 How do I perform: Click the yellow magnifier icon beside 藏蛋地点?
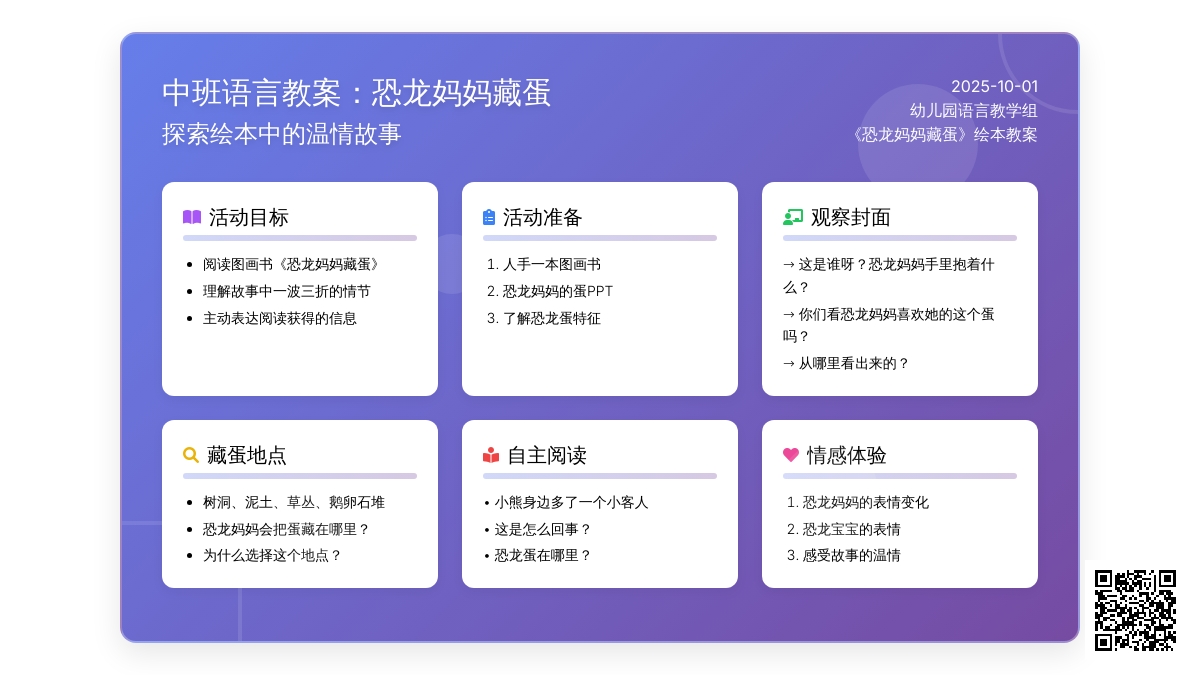pyautogui.click(x=191, y=455)
